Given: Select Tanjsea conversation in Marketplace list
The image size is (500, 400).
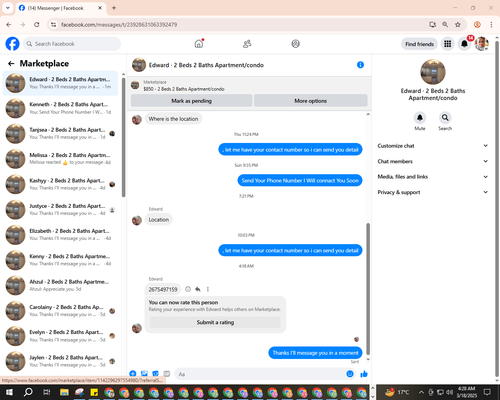Looking at the screenshot, I should click(60, 134).
